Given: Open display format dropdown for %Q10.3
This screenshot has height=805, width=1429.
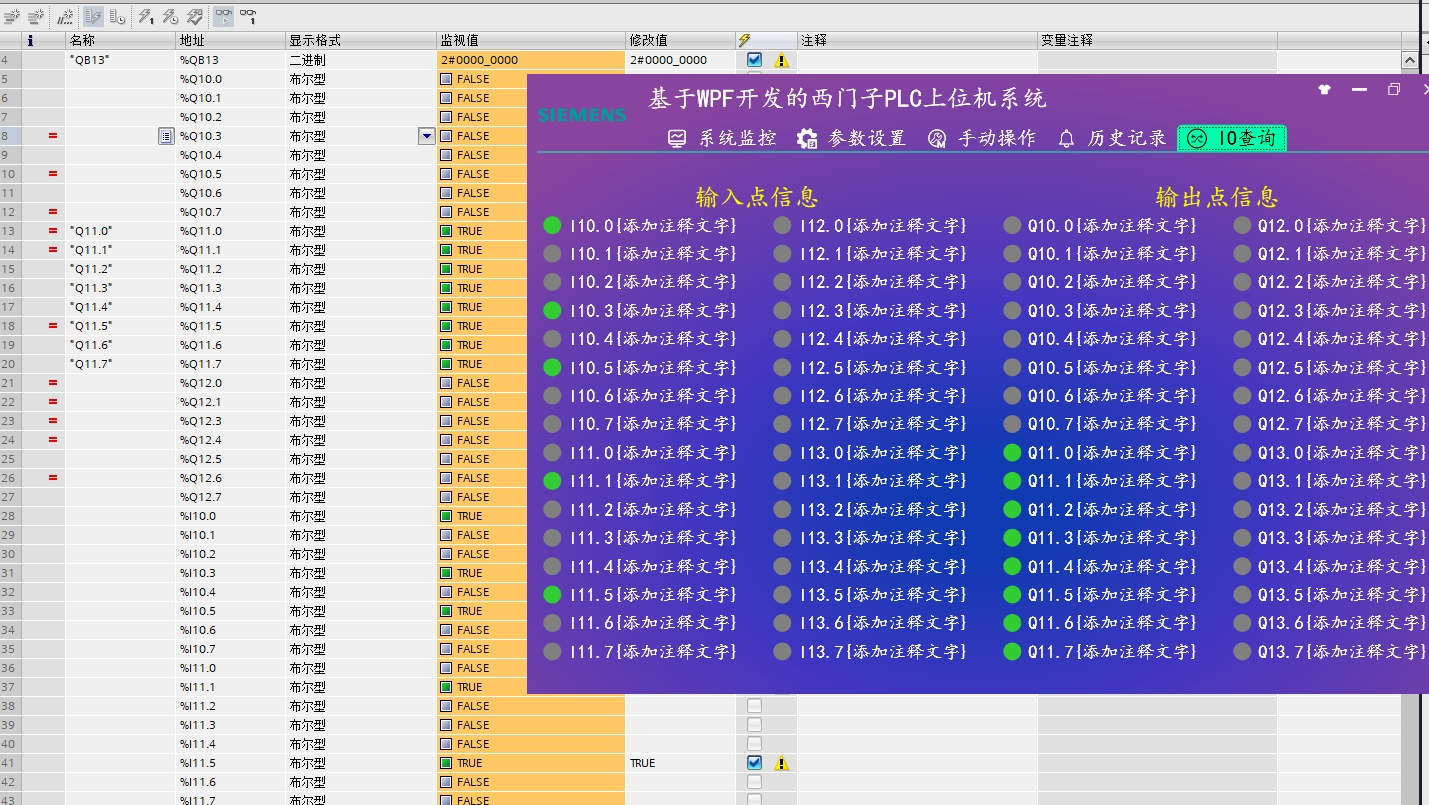Looking at the screenshot, I should click(427, 136).
